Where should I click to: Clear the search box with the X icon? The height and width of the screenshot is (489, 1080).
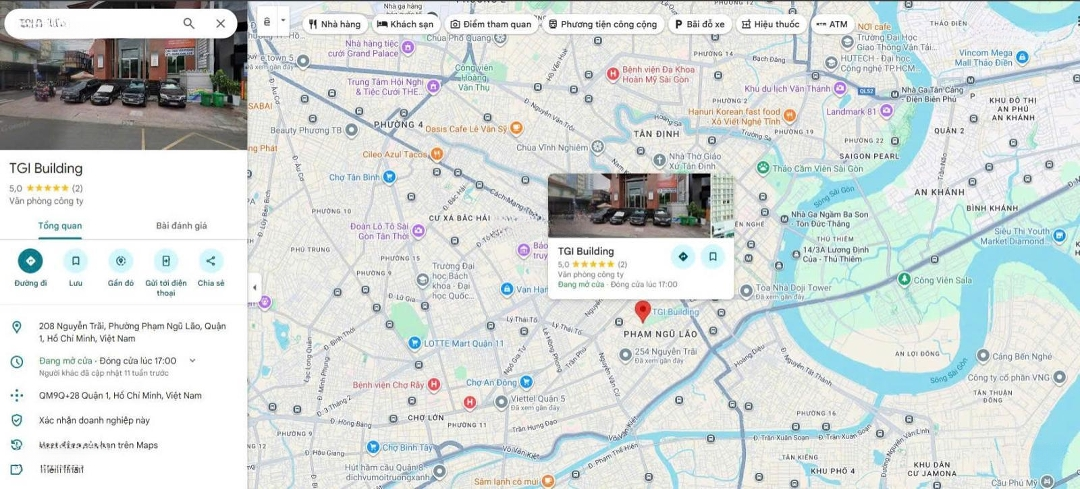click(220, 23)
